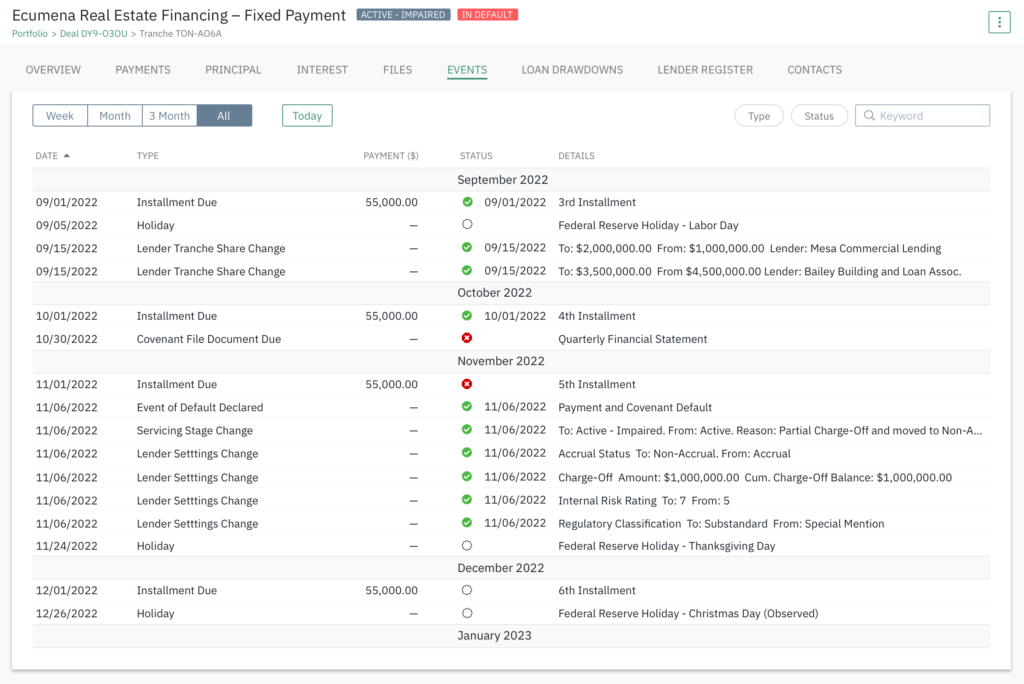Open the Type filter dropdown
Image resolution: width=1024 pixels, height=684 pixels.
[759, 116]
